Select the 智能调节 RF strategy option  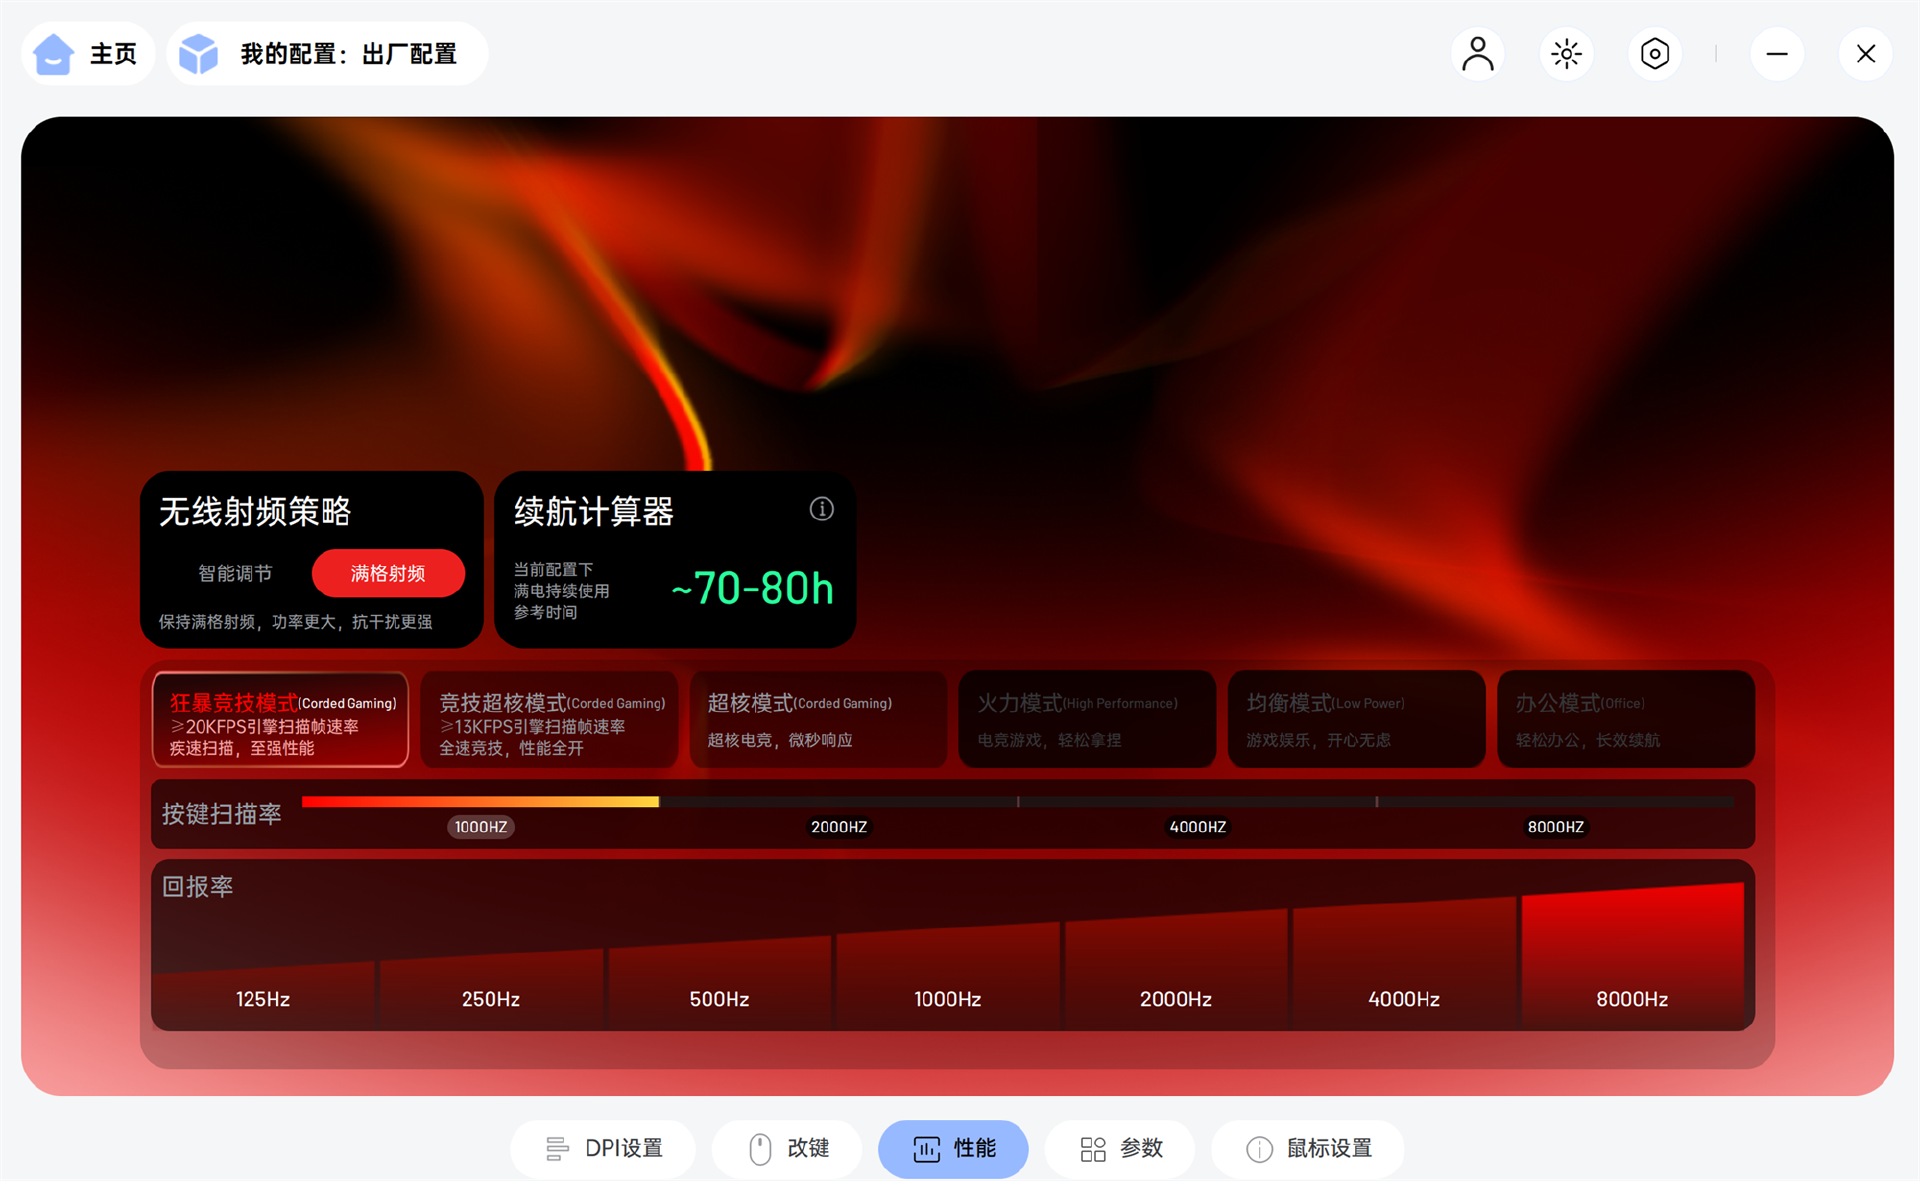point(235,573)
